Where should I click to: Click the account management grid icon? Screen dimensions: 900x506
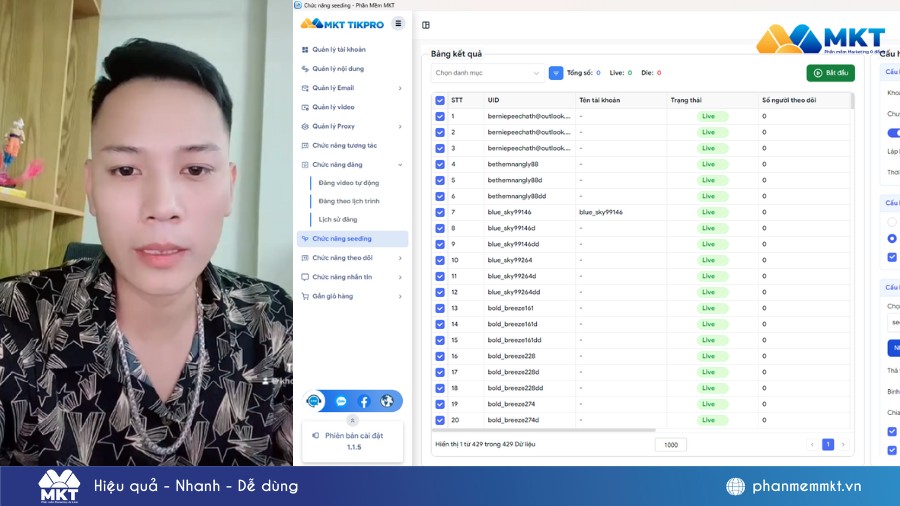305,50
